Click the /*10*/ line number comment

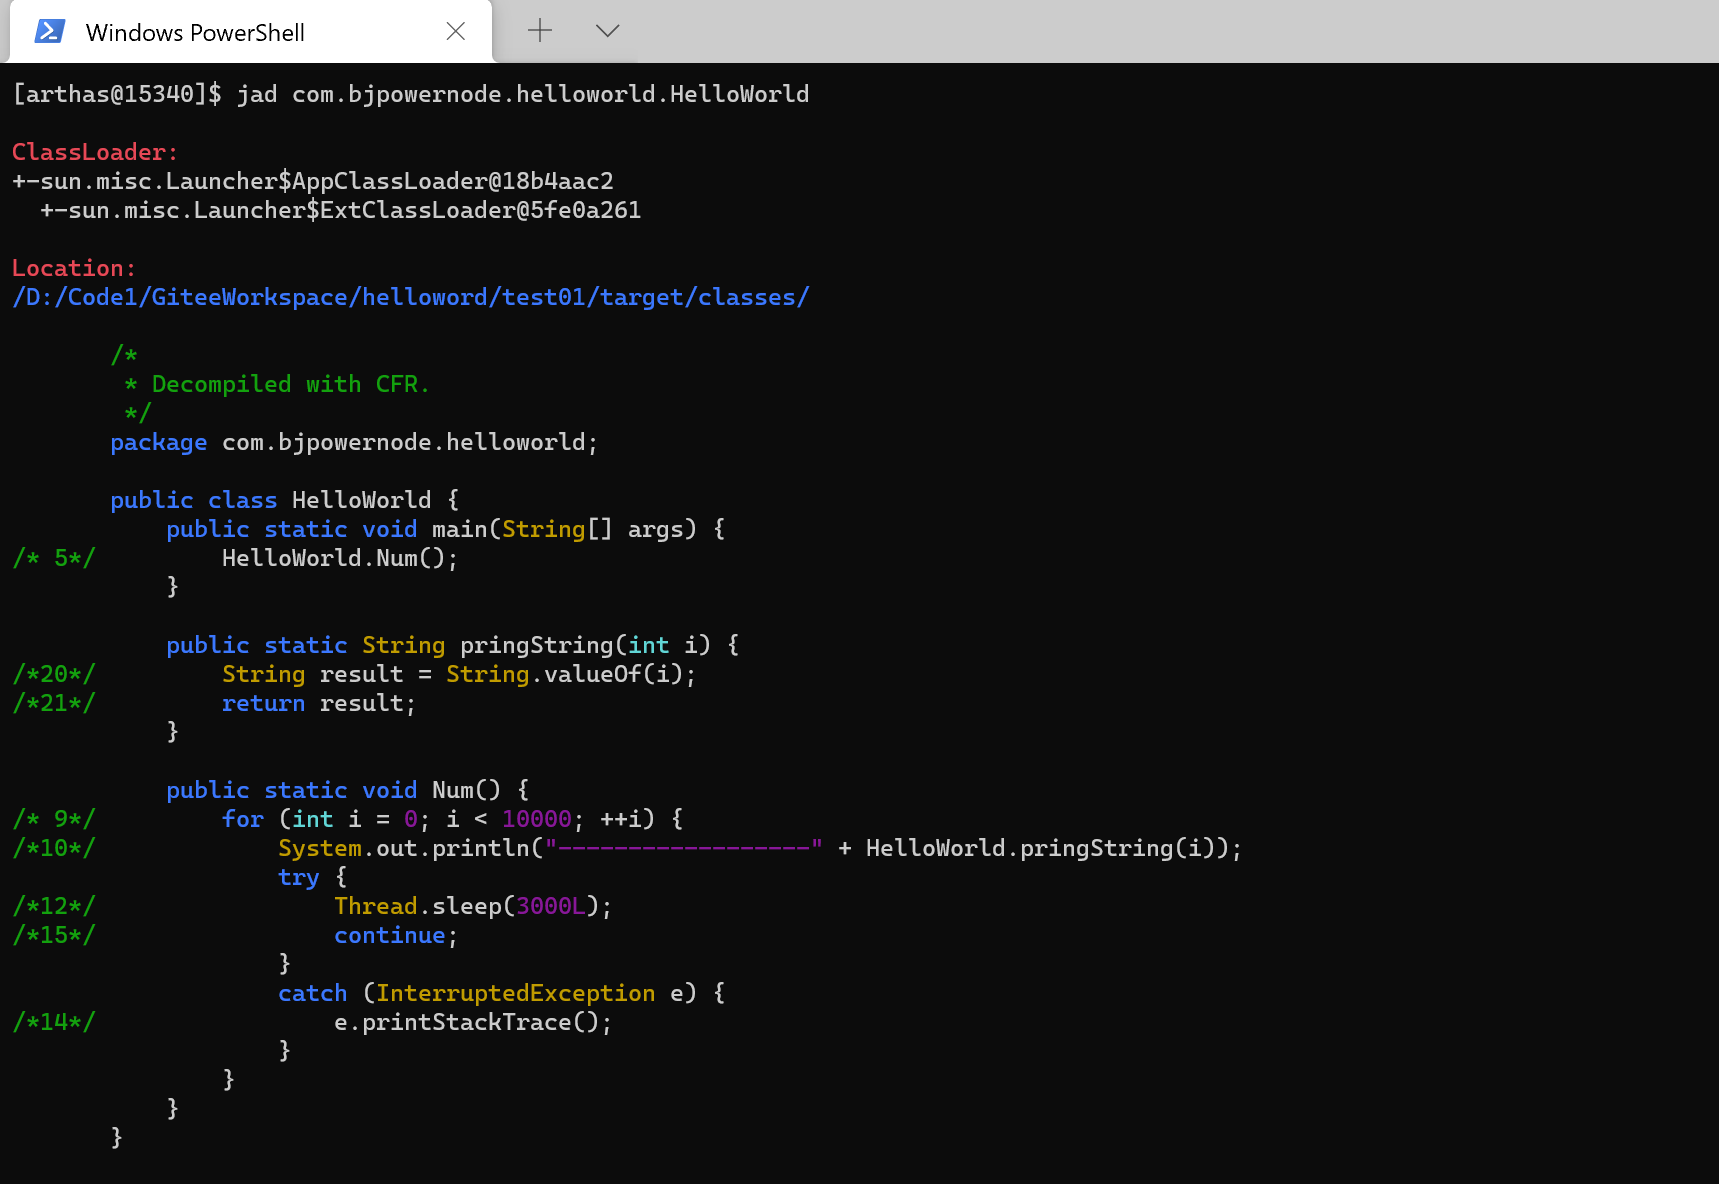pyautogui.click(x=54, y=848)
